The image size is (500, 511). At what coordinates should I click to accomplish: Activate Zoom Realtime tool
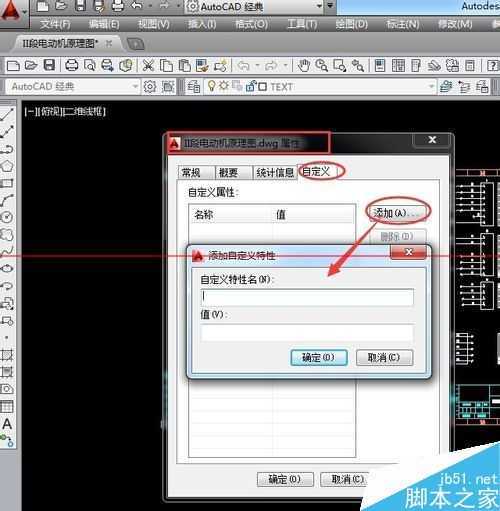(x=322, y=65)
